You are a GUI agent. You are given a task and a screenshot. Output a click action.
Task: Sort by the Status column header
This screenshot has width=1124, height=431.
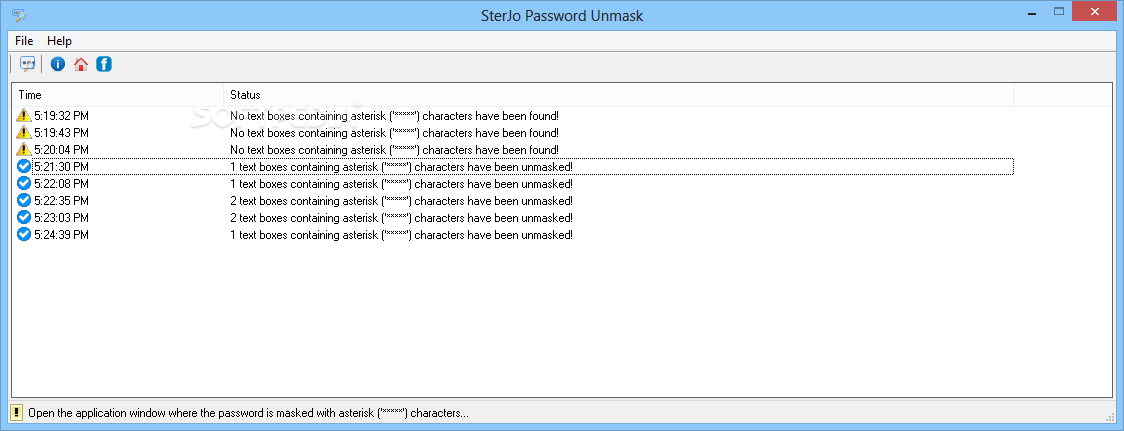pos(619,95)
